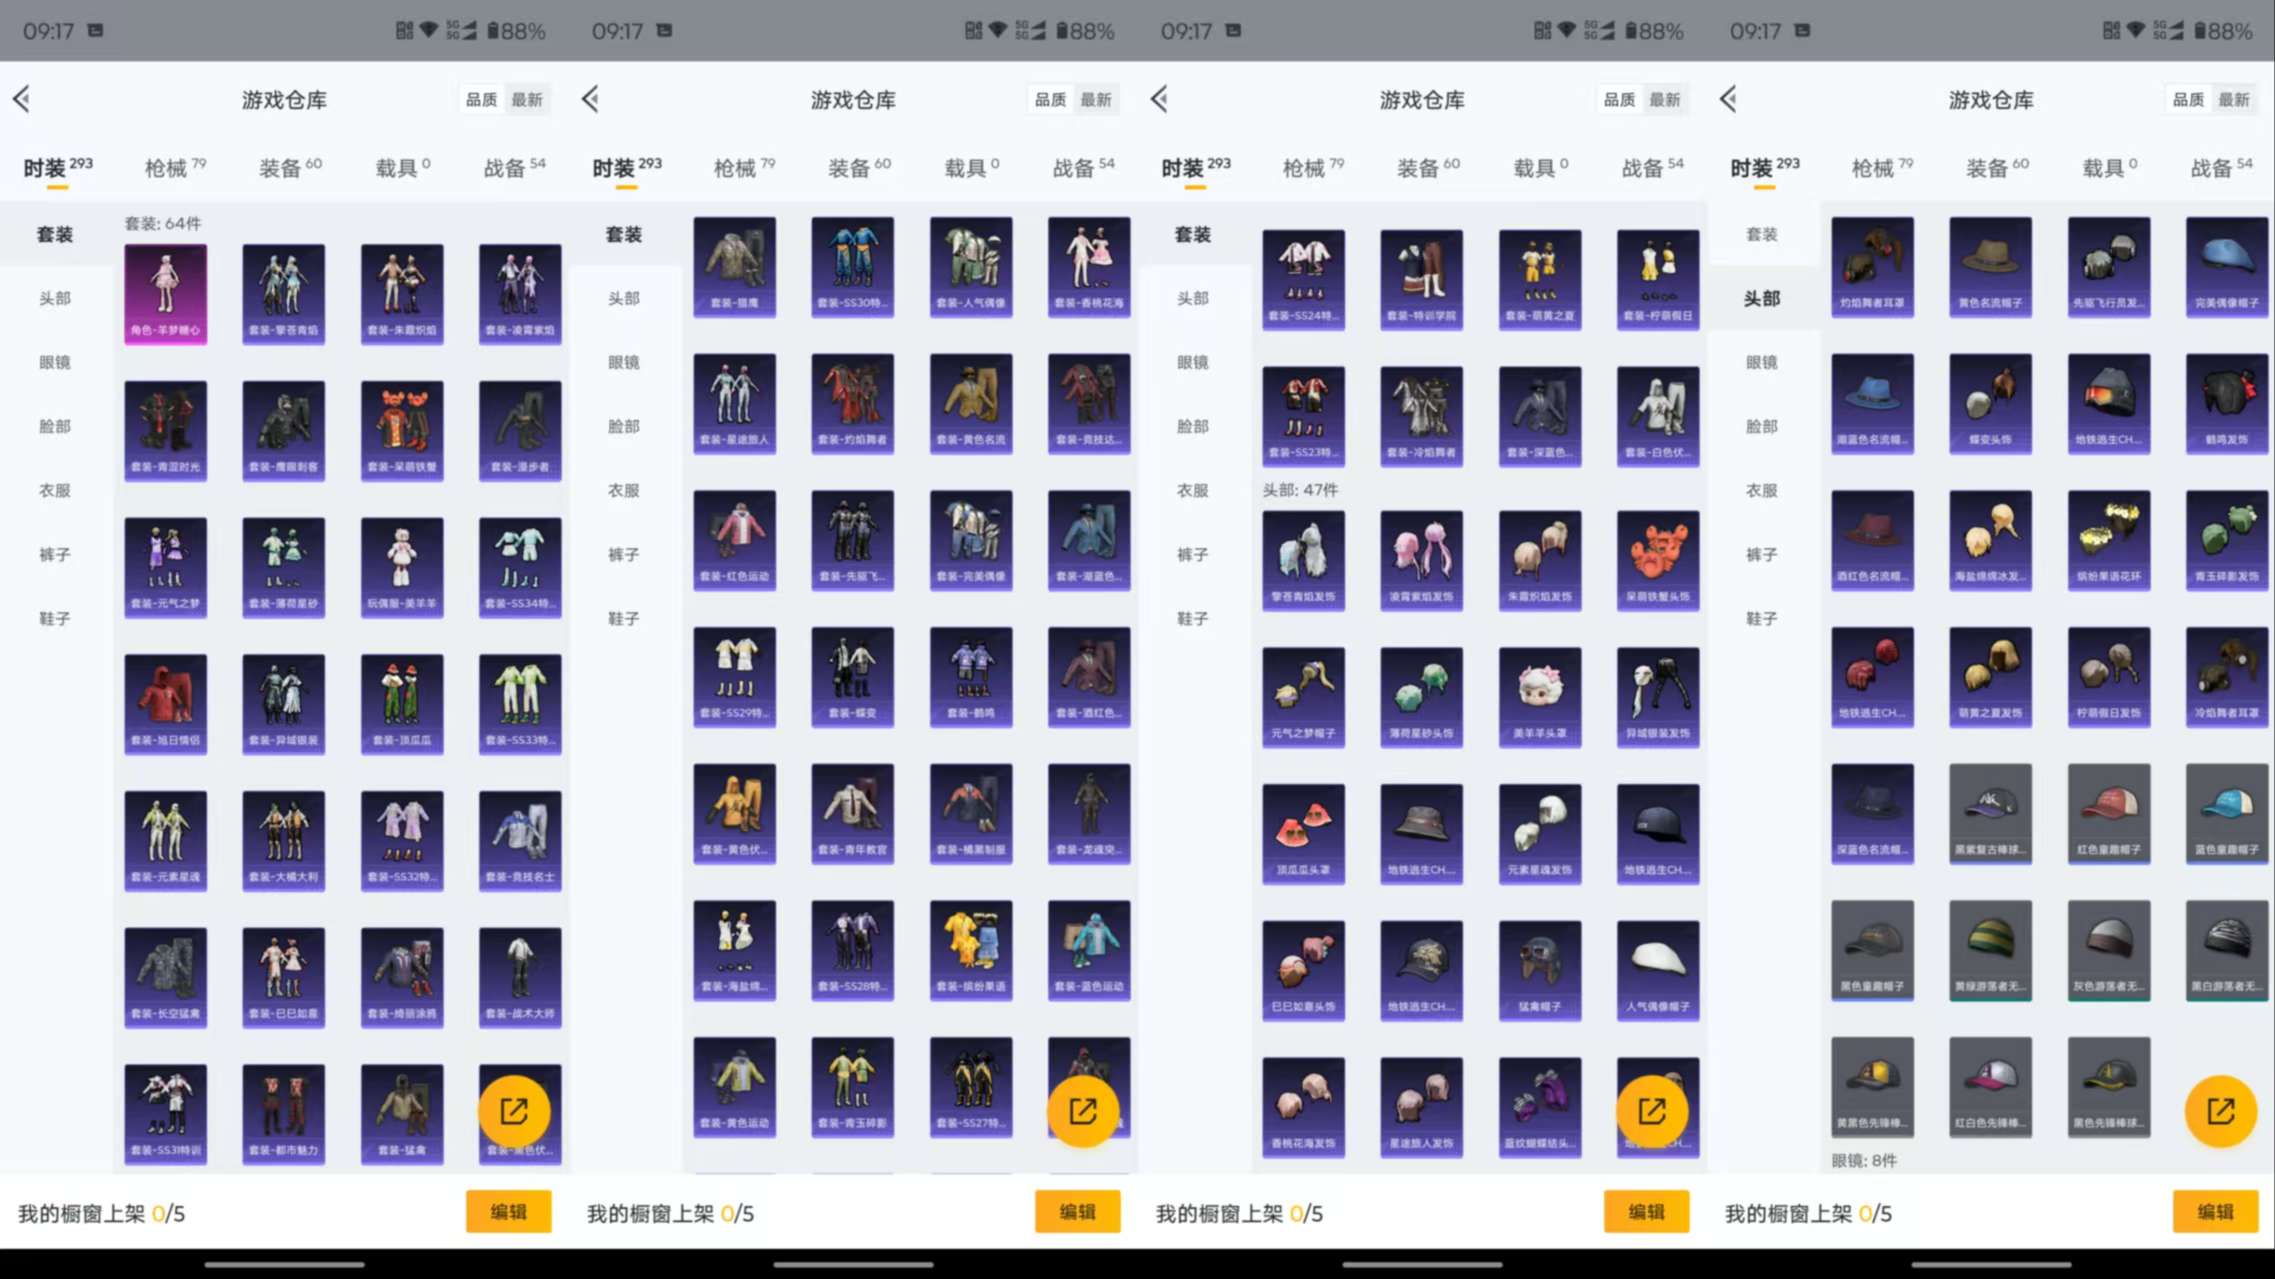
Task: Tap the orange share button in the third panel
Action: click(x=1652, y=1111)
